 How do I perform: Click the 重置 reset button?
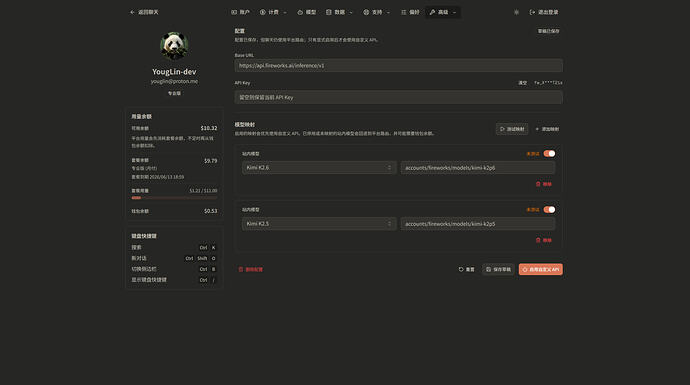click(x=466, y=269)
